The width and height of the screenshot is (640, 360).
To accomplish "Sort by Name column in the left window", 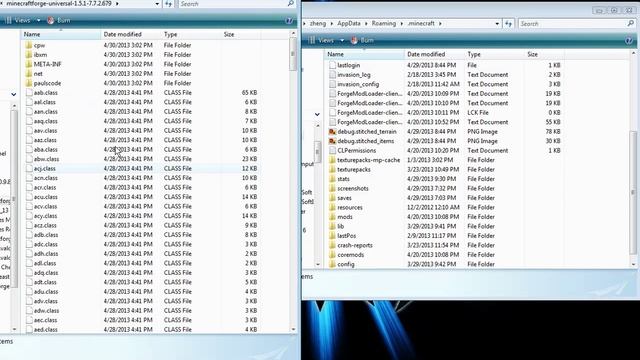I will click(60, 35).
